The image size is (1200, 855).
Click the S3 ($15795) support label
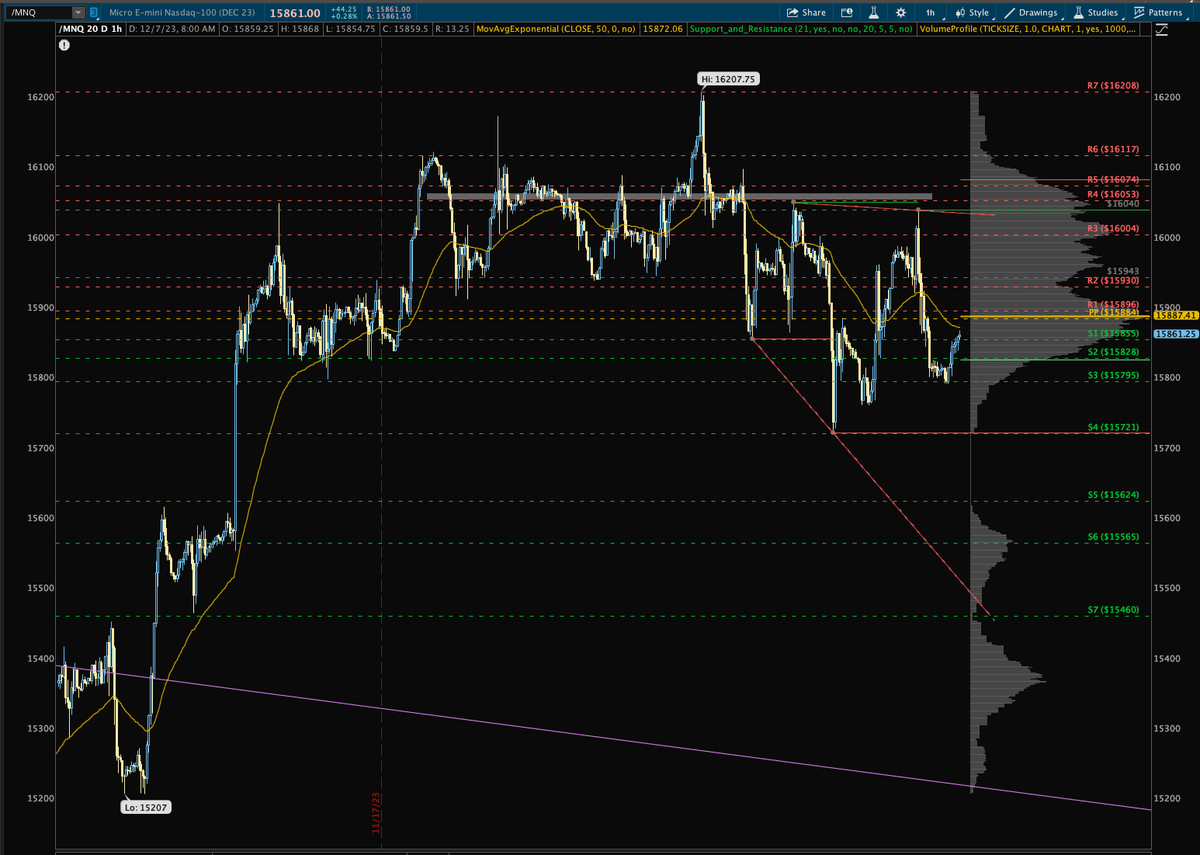click(1112, 375)
